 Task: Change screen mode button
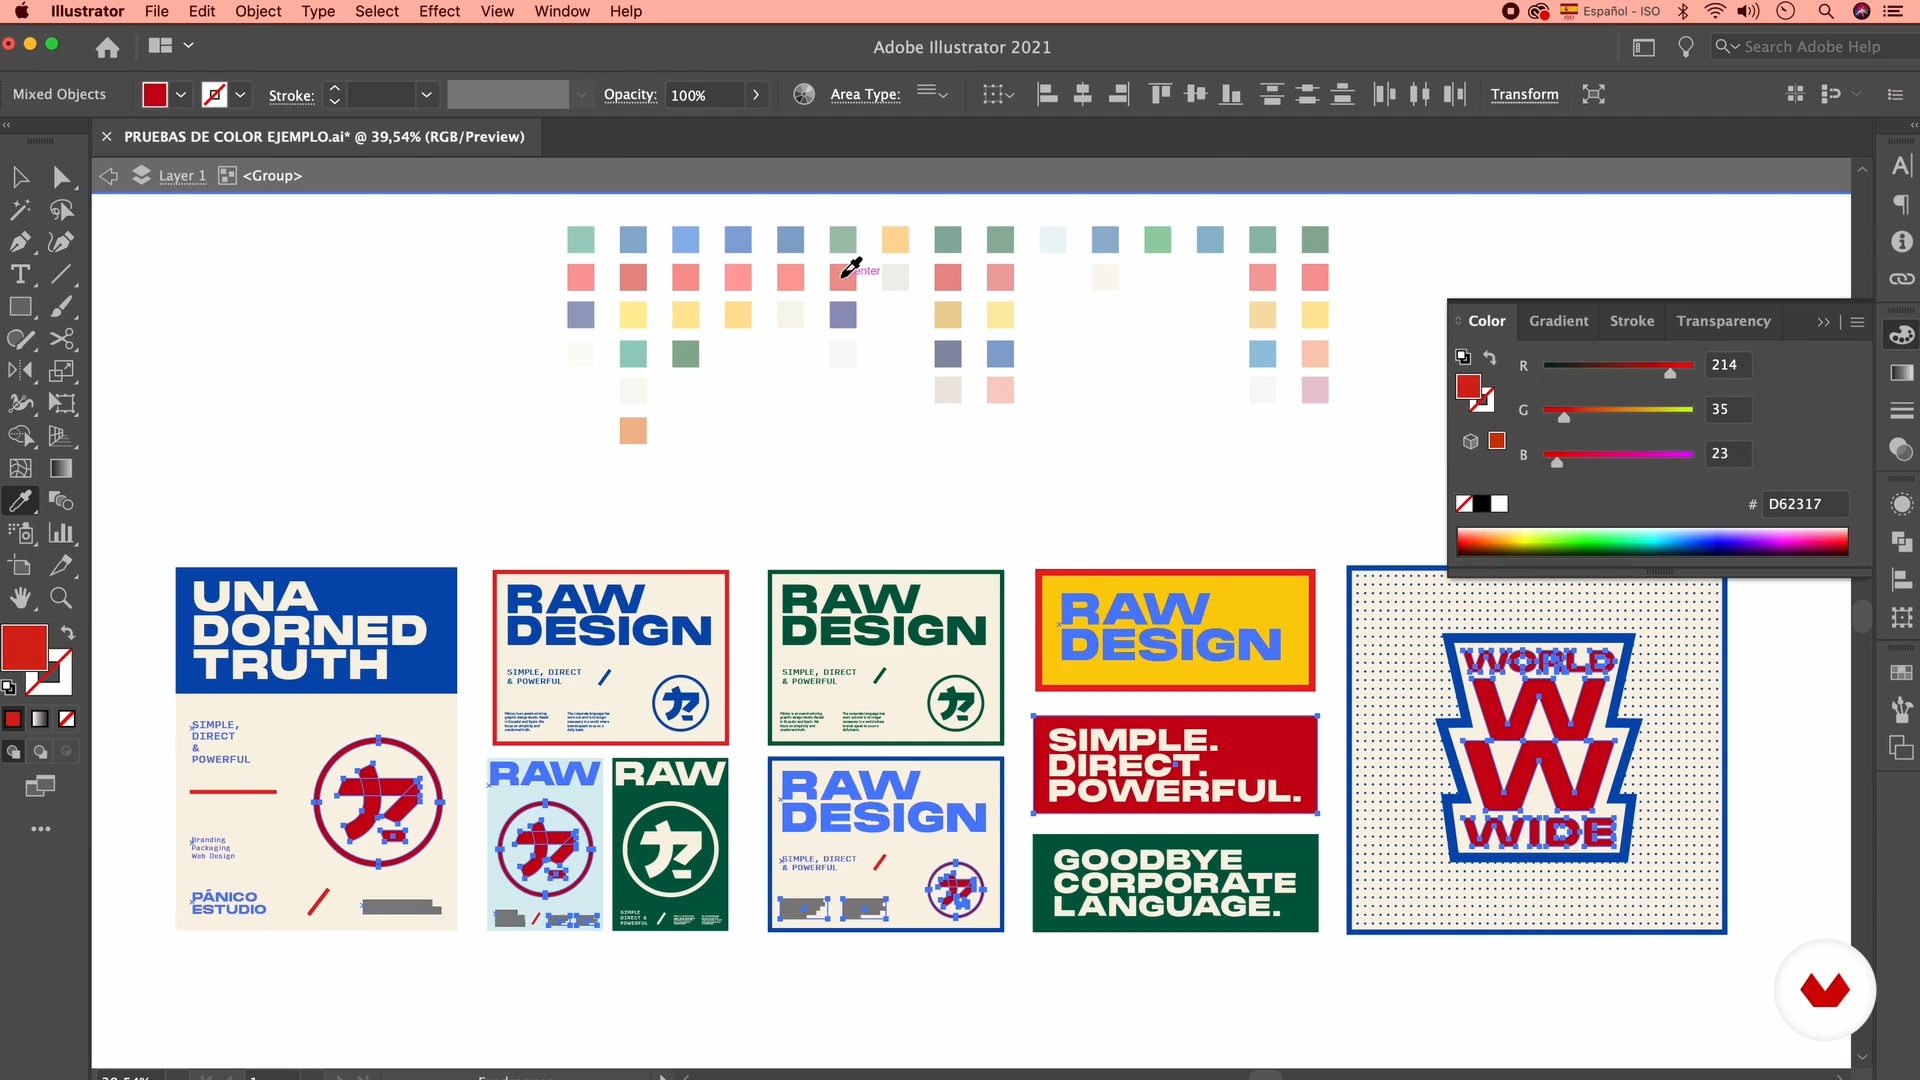pos(40,787)
